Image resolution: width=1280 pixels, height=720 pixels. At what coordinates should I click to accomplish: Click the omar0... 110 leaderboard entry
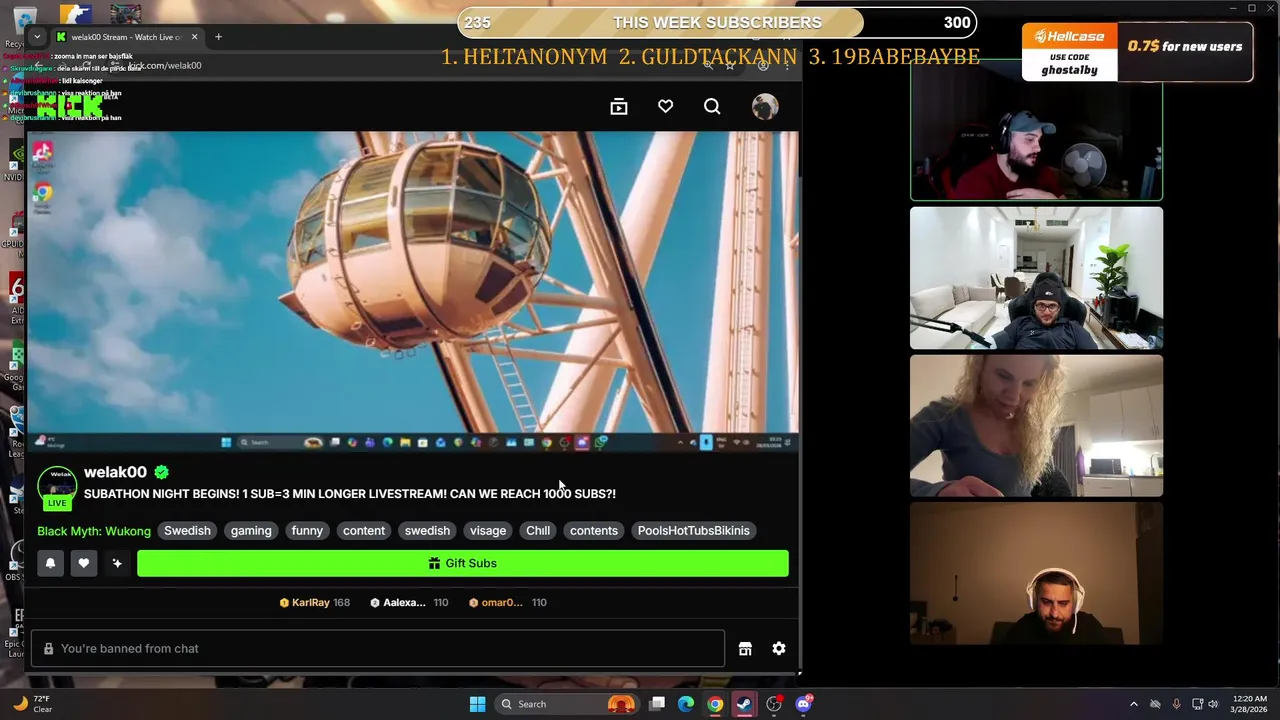point(507,603)
